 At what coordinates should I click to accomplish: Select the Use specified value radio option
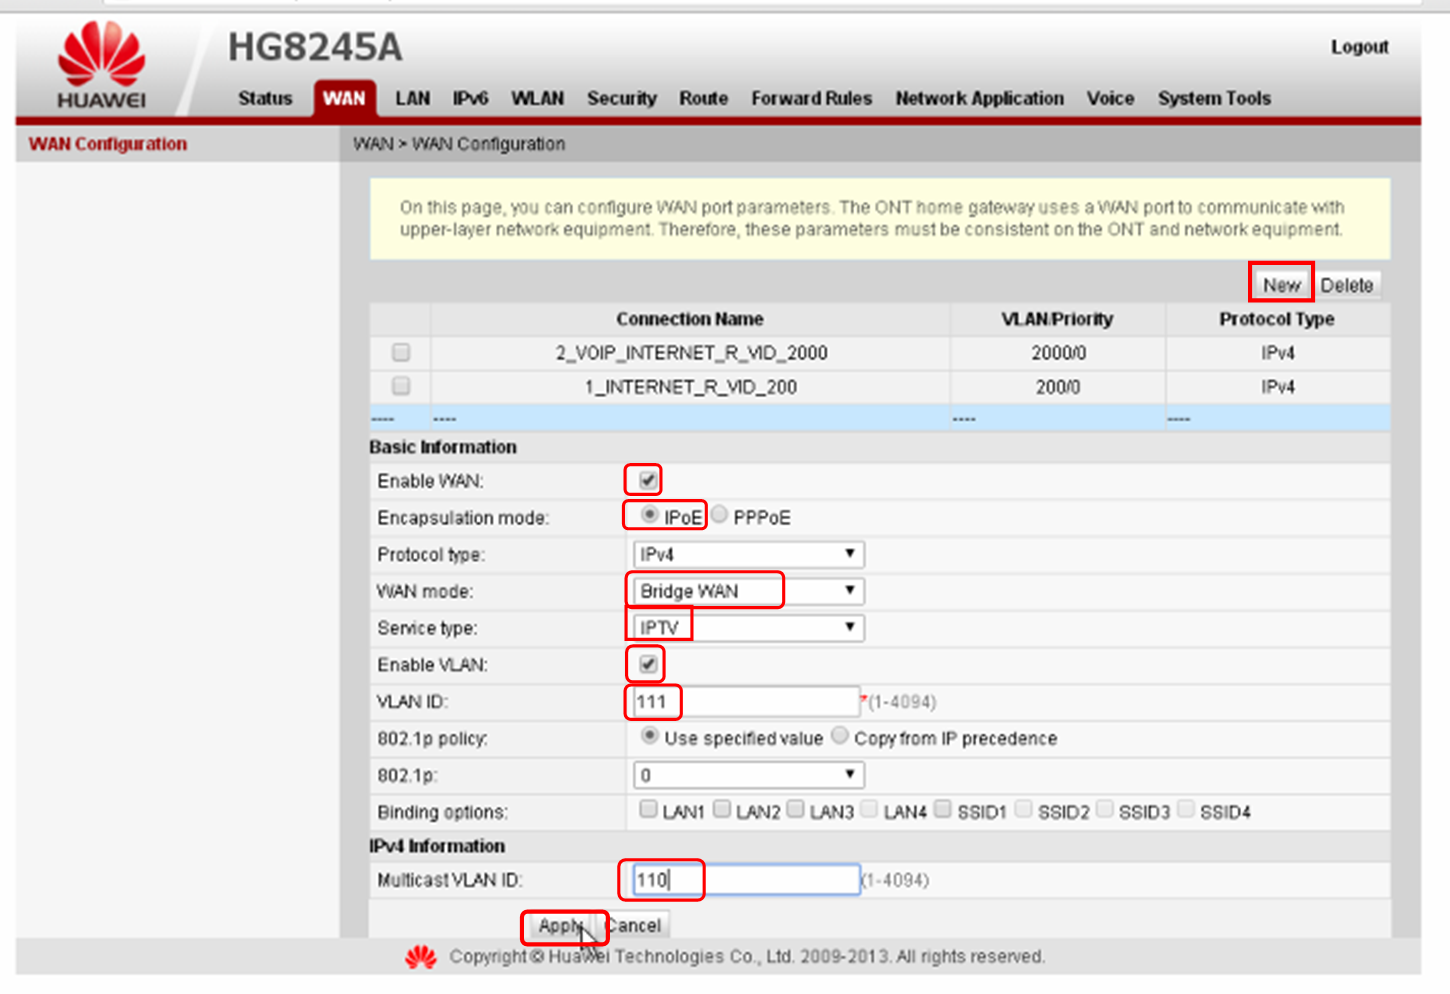[x=650, y=736]
